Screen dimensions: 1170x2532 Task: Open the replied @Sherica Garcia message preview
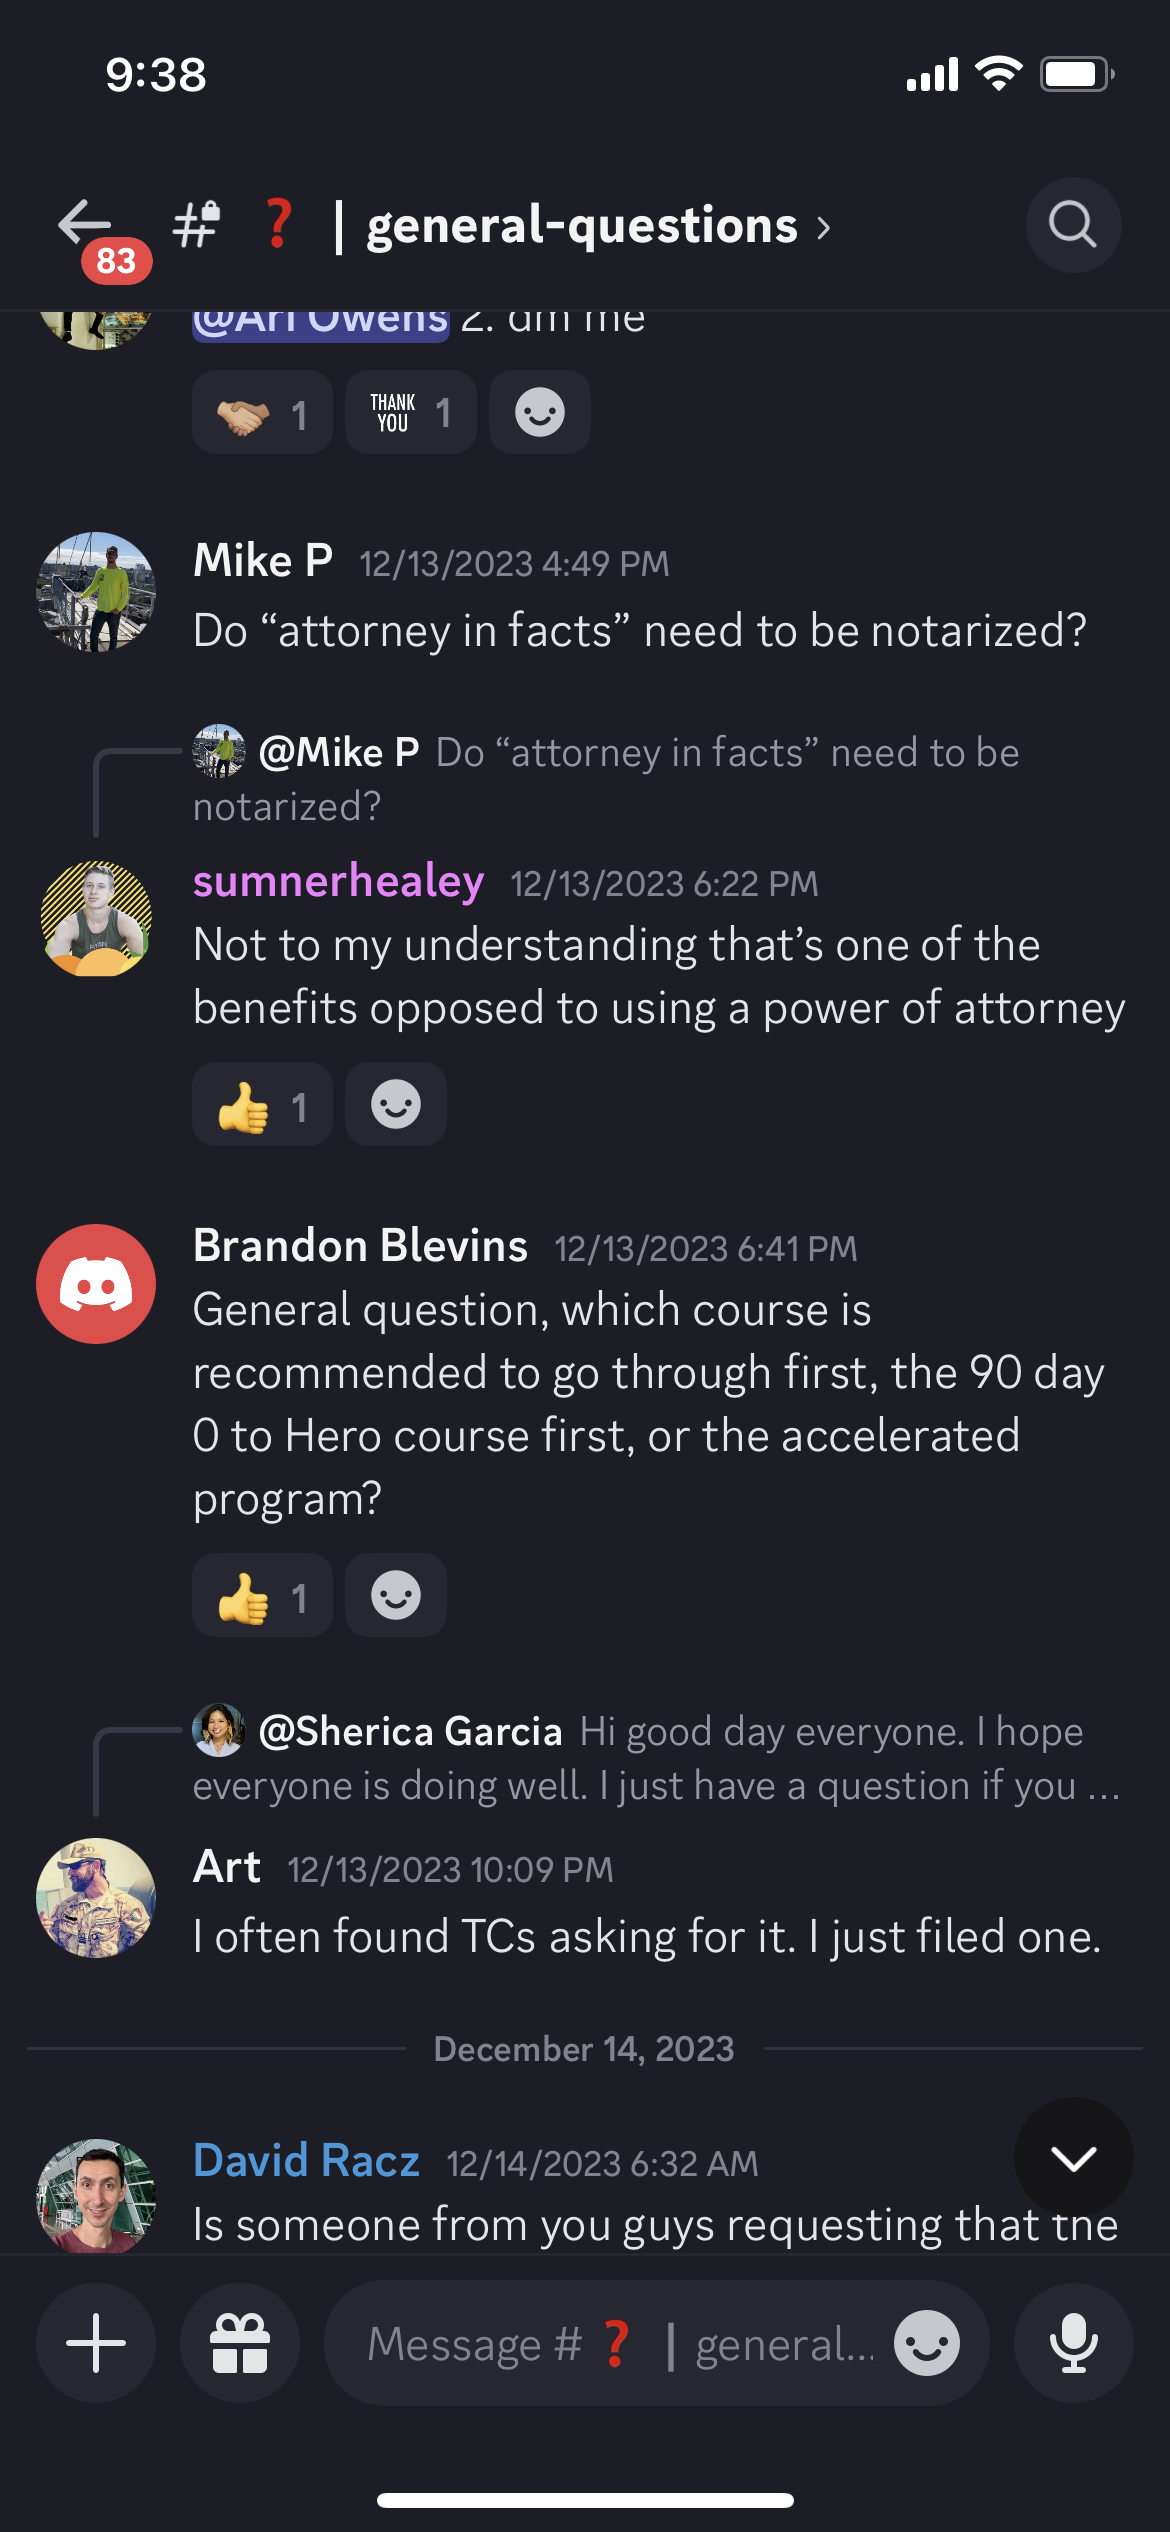pos(655,1758)
